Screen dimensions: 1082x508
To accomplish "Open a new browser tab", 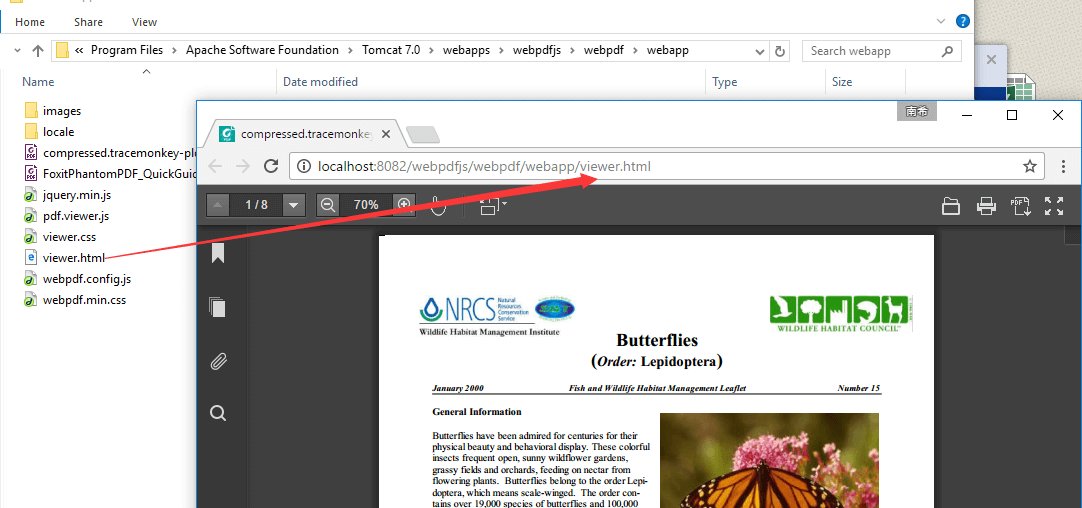I will pyautogui.click(x=422, y=135).
